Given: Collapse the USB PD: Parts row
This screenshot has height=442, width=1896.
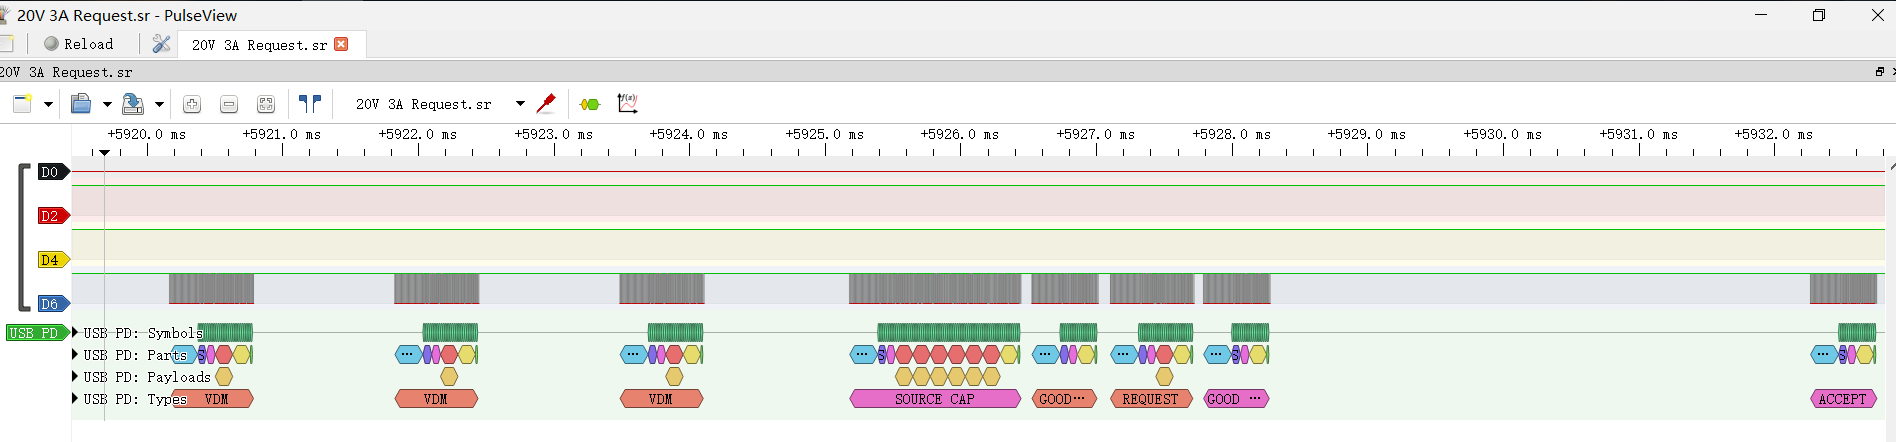Looking at the screenshot, I should click(75, 355).
